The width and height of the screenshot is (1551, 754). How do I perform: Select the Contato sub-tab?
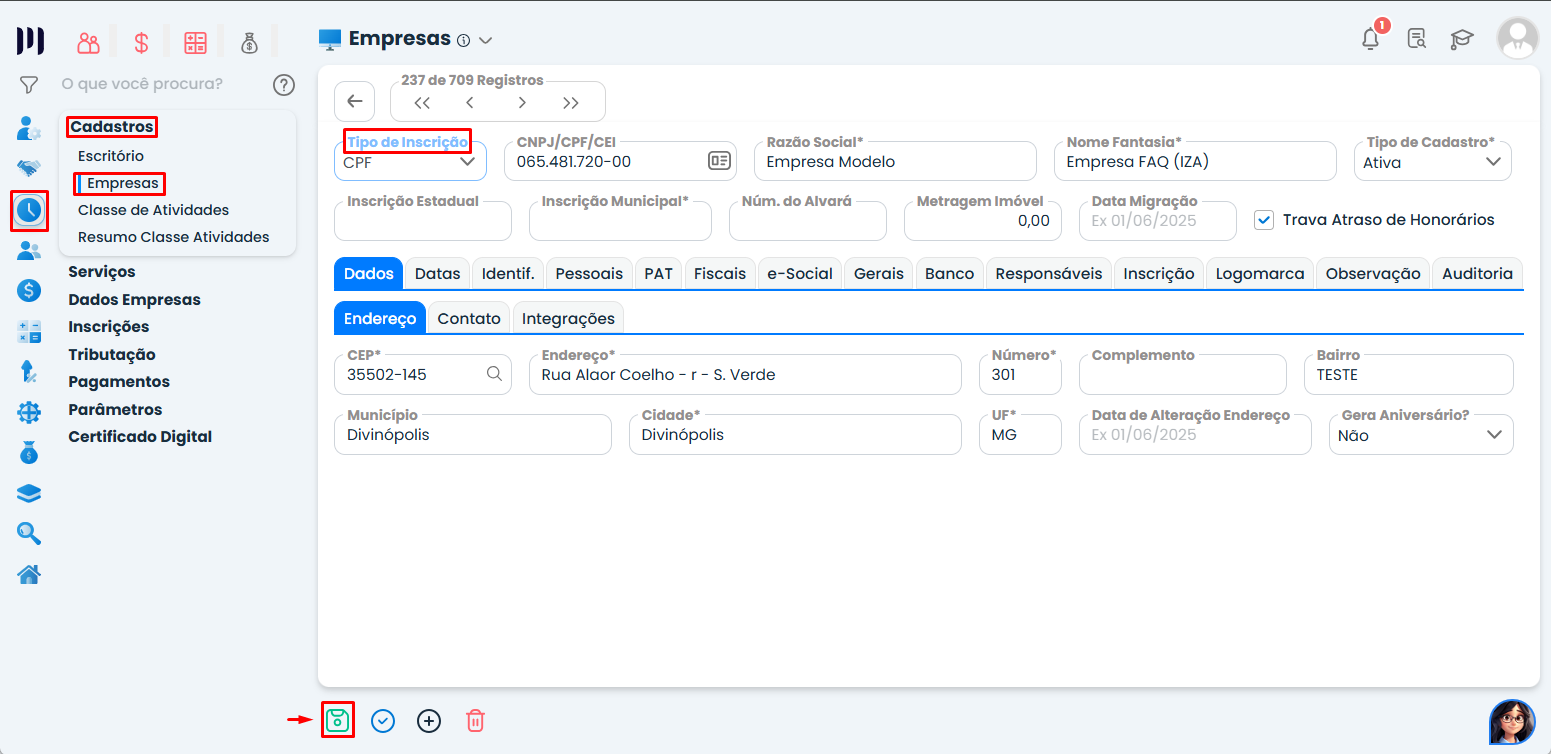tap(469, 318)
